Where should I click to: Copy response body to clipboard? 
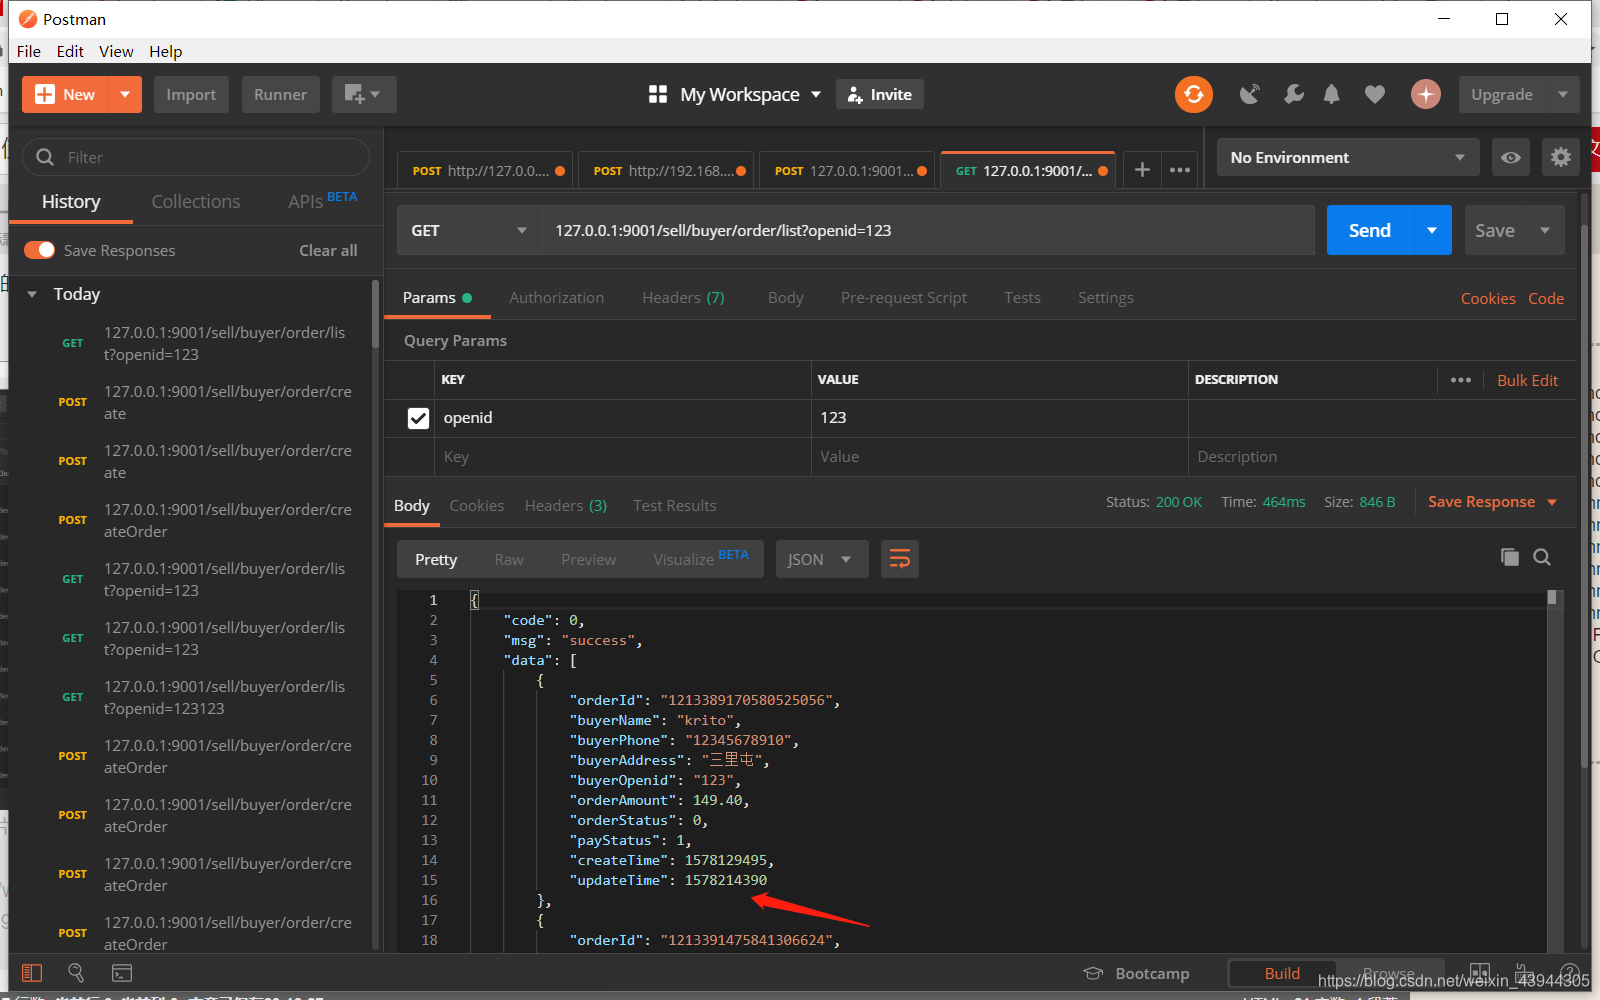coord(1510,557)
